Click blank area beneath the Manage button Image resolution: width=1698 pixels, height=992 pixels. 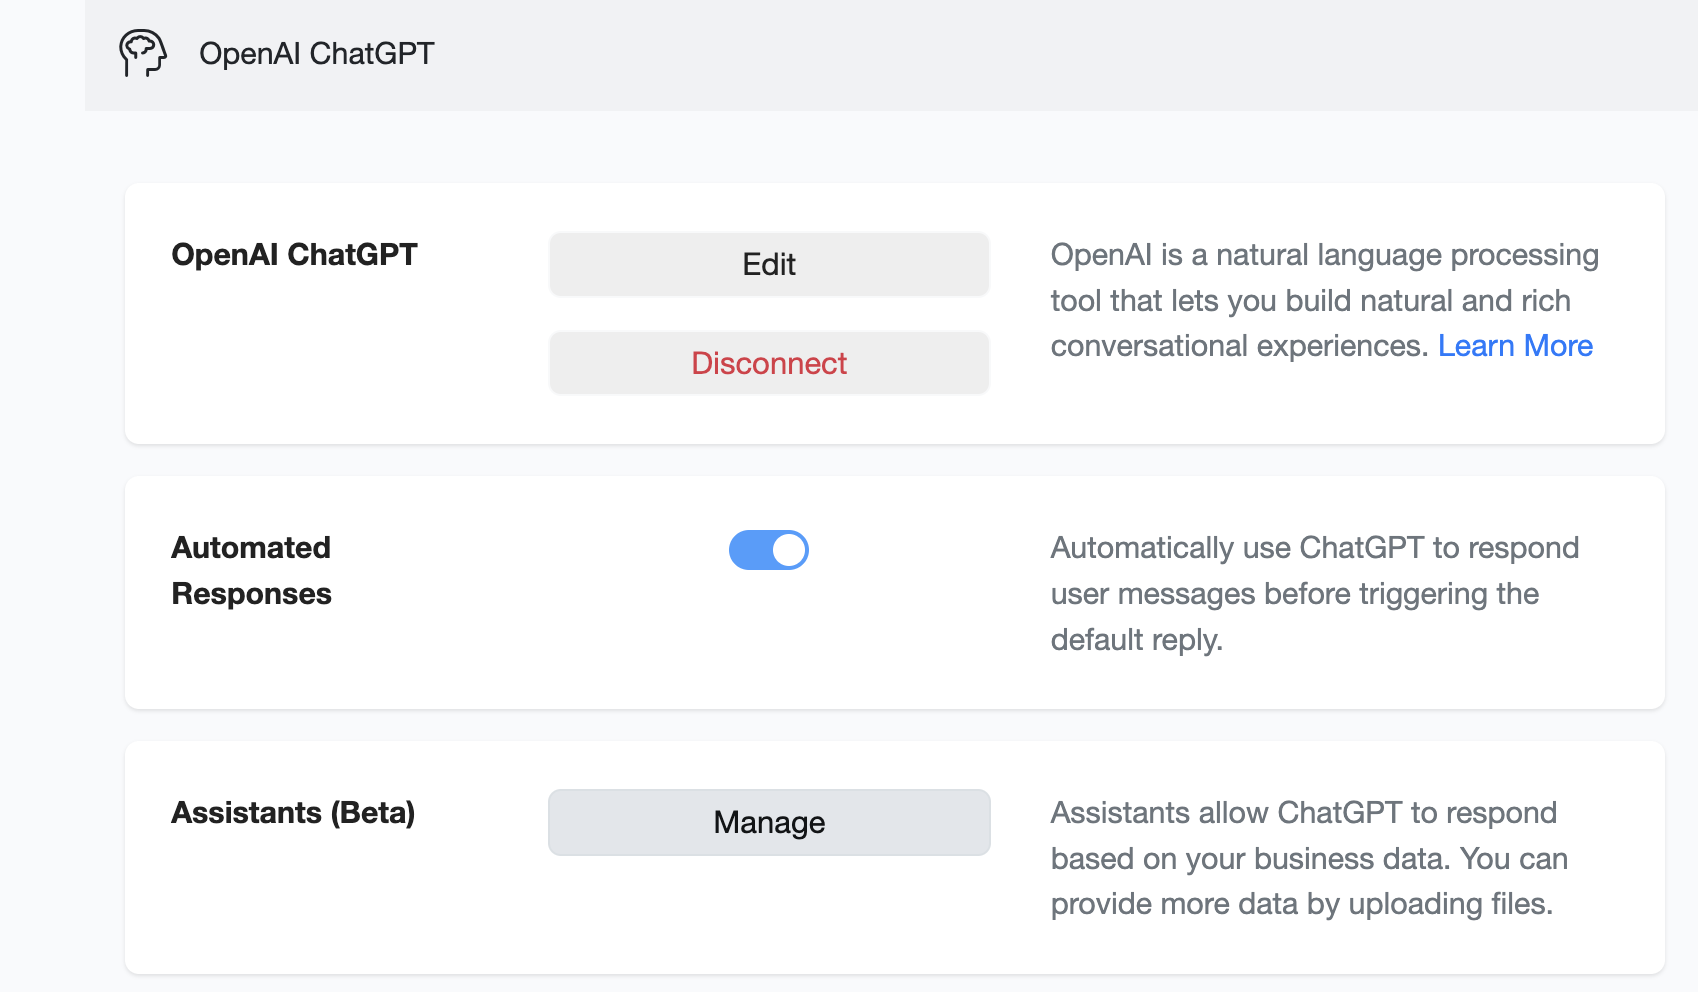tap(769, 920)
